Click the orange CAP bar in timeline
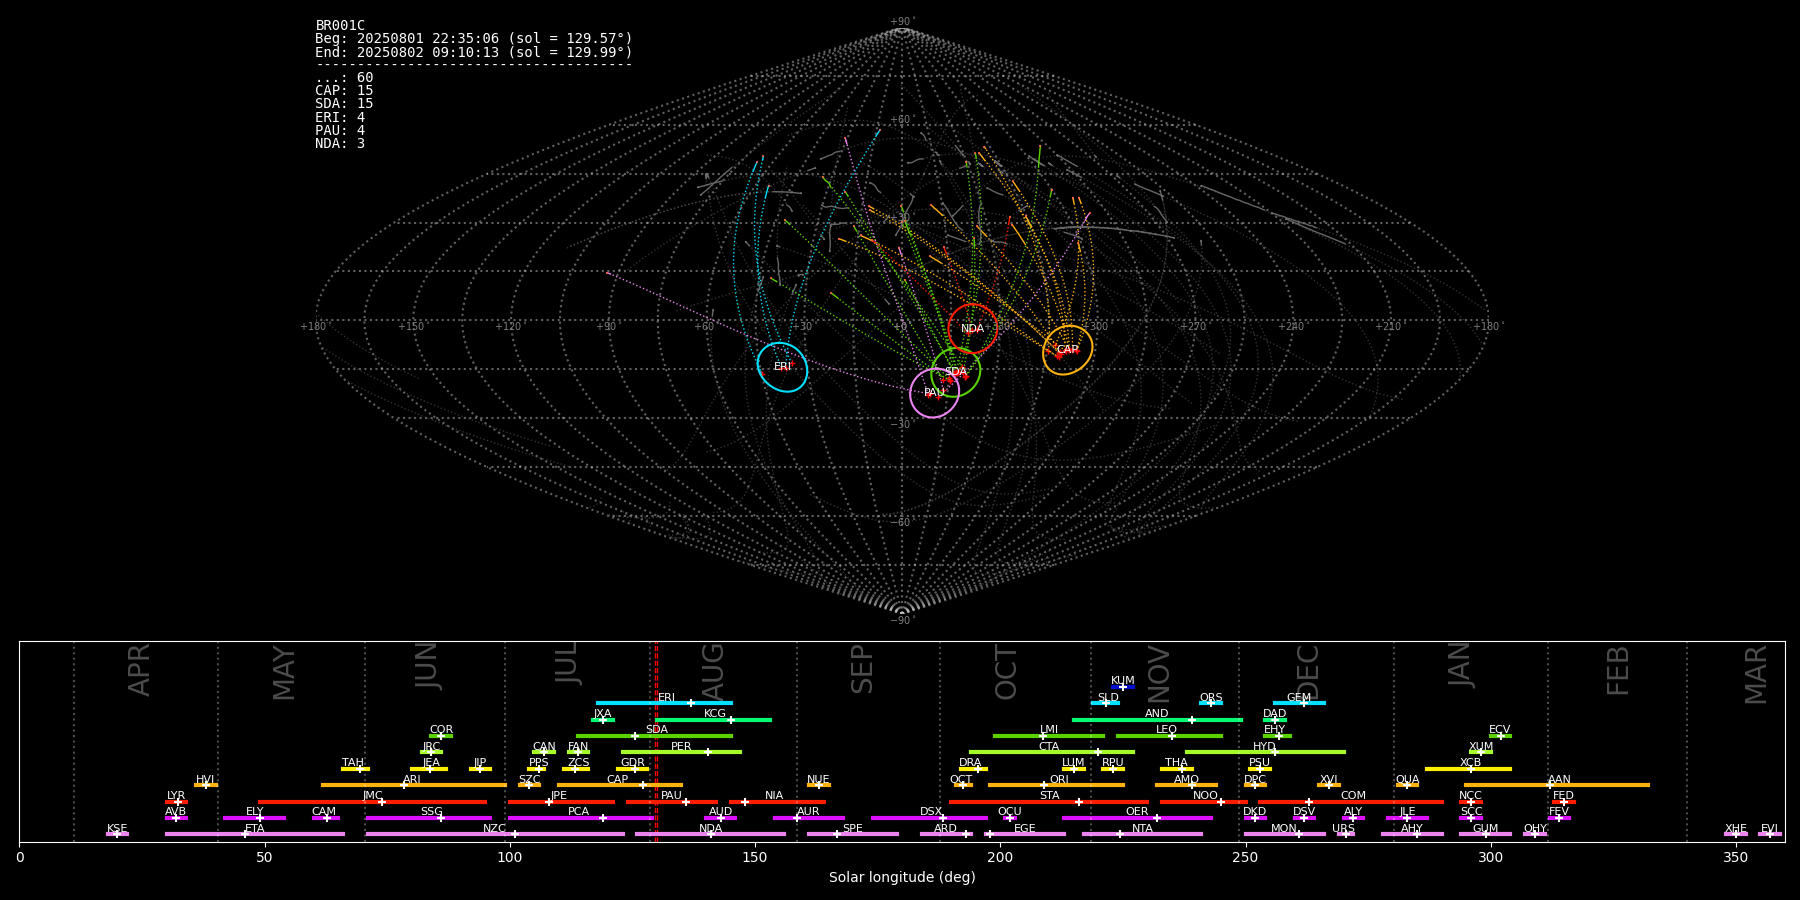 tap(620, 785)
